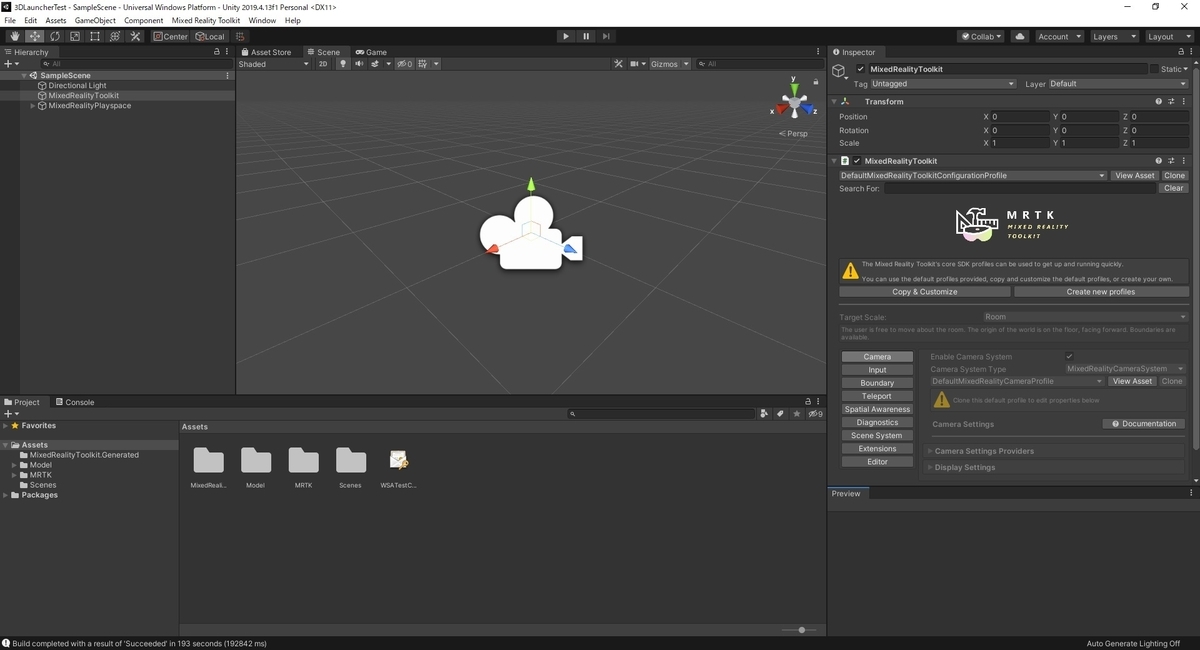Open MixedRealityToolkit component help icon
The image size is (1200, 650).
pos(1159,160)
